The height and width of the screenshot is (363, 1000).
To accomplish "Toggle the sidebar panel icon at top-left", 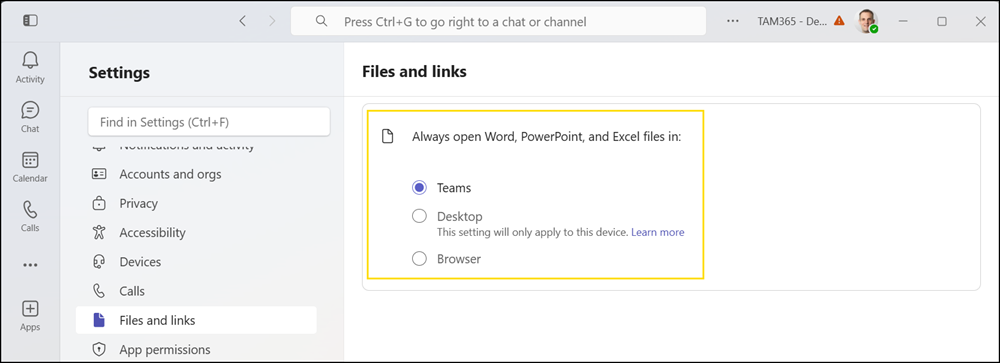I will [x=30, y=20].
